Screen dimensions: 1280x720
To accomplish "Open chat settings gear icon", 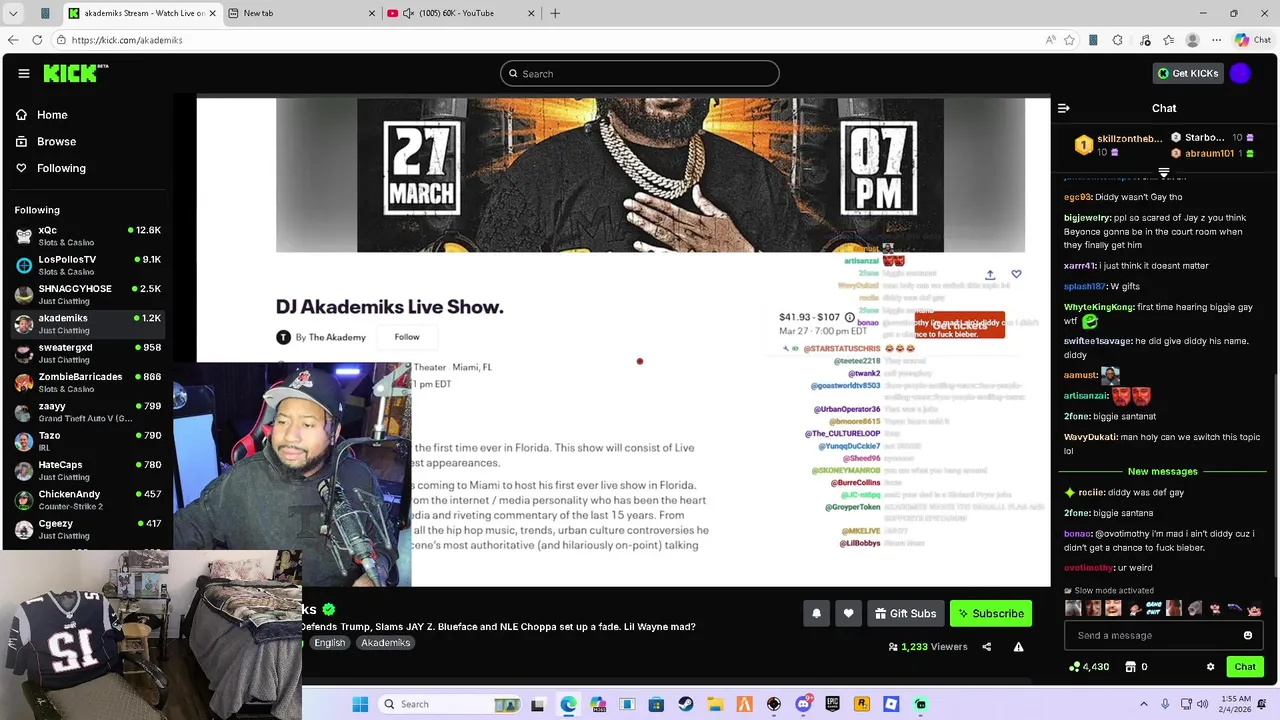I will click(x=1210, y=667).
